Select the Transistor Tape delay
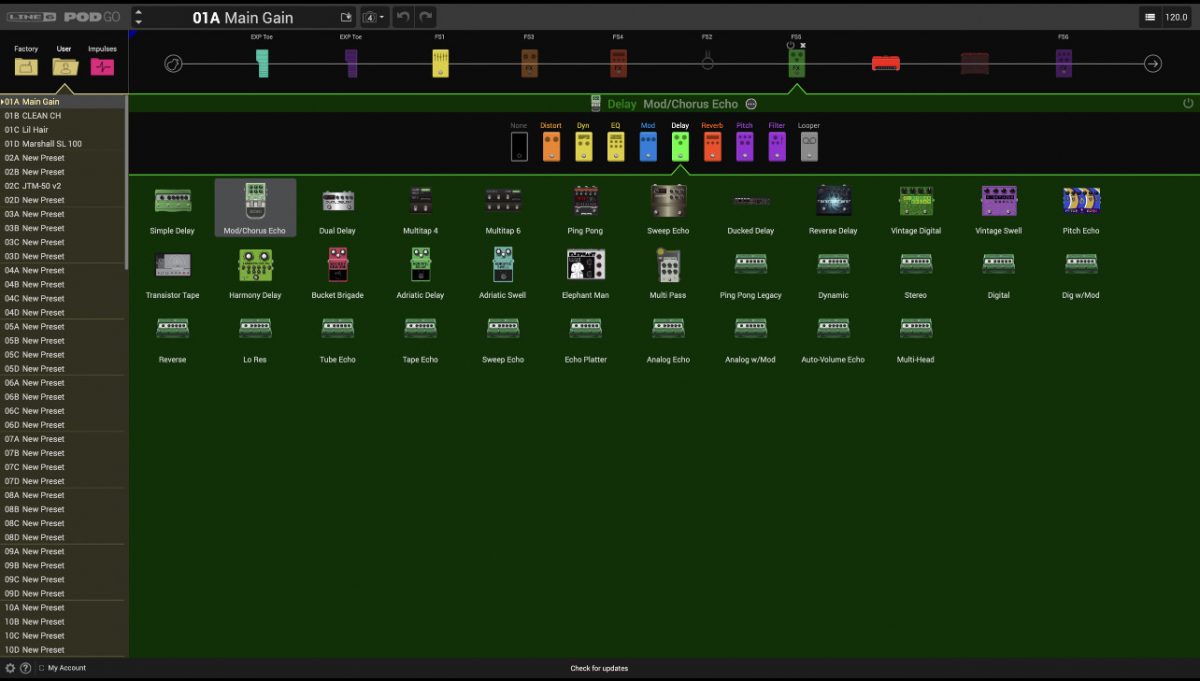 point(172,274)
